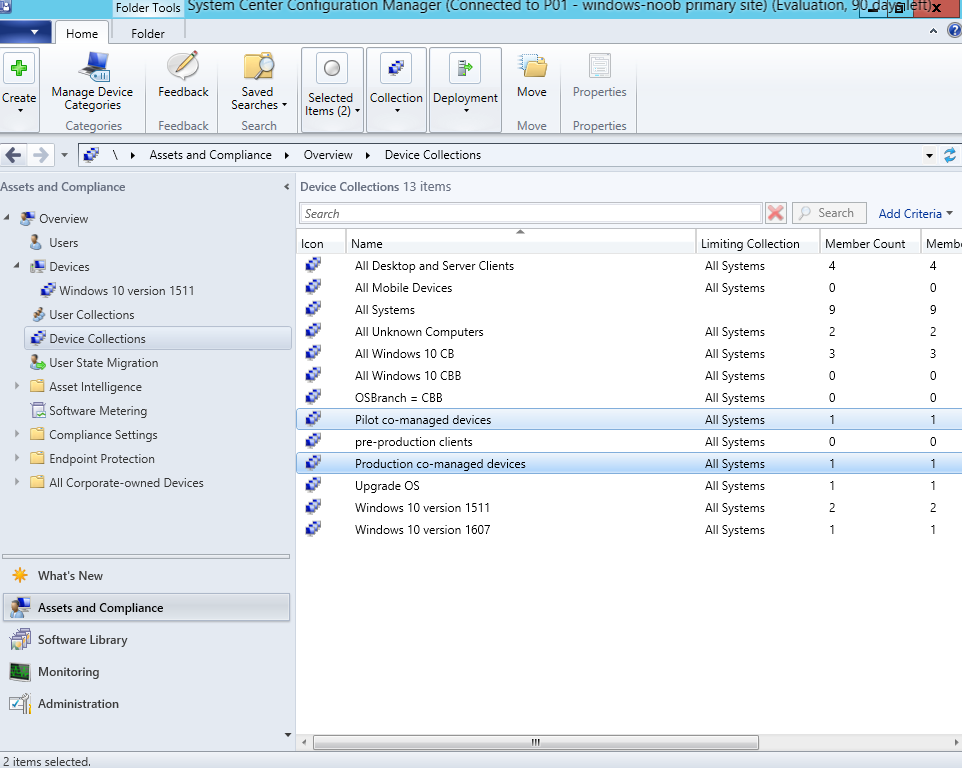962x768 pixels.
Task: Click the All Windows 10 CB icon
Action: point(314,353)
